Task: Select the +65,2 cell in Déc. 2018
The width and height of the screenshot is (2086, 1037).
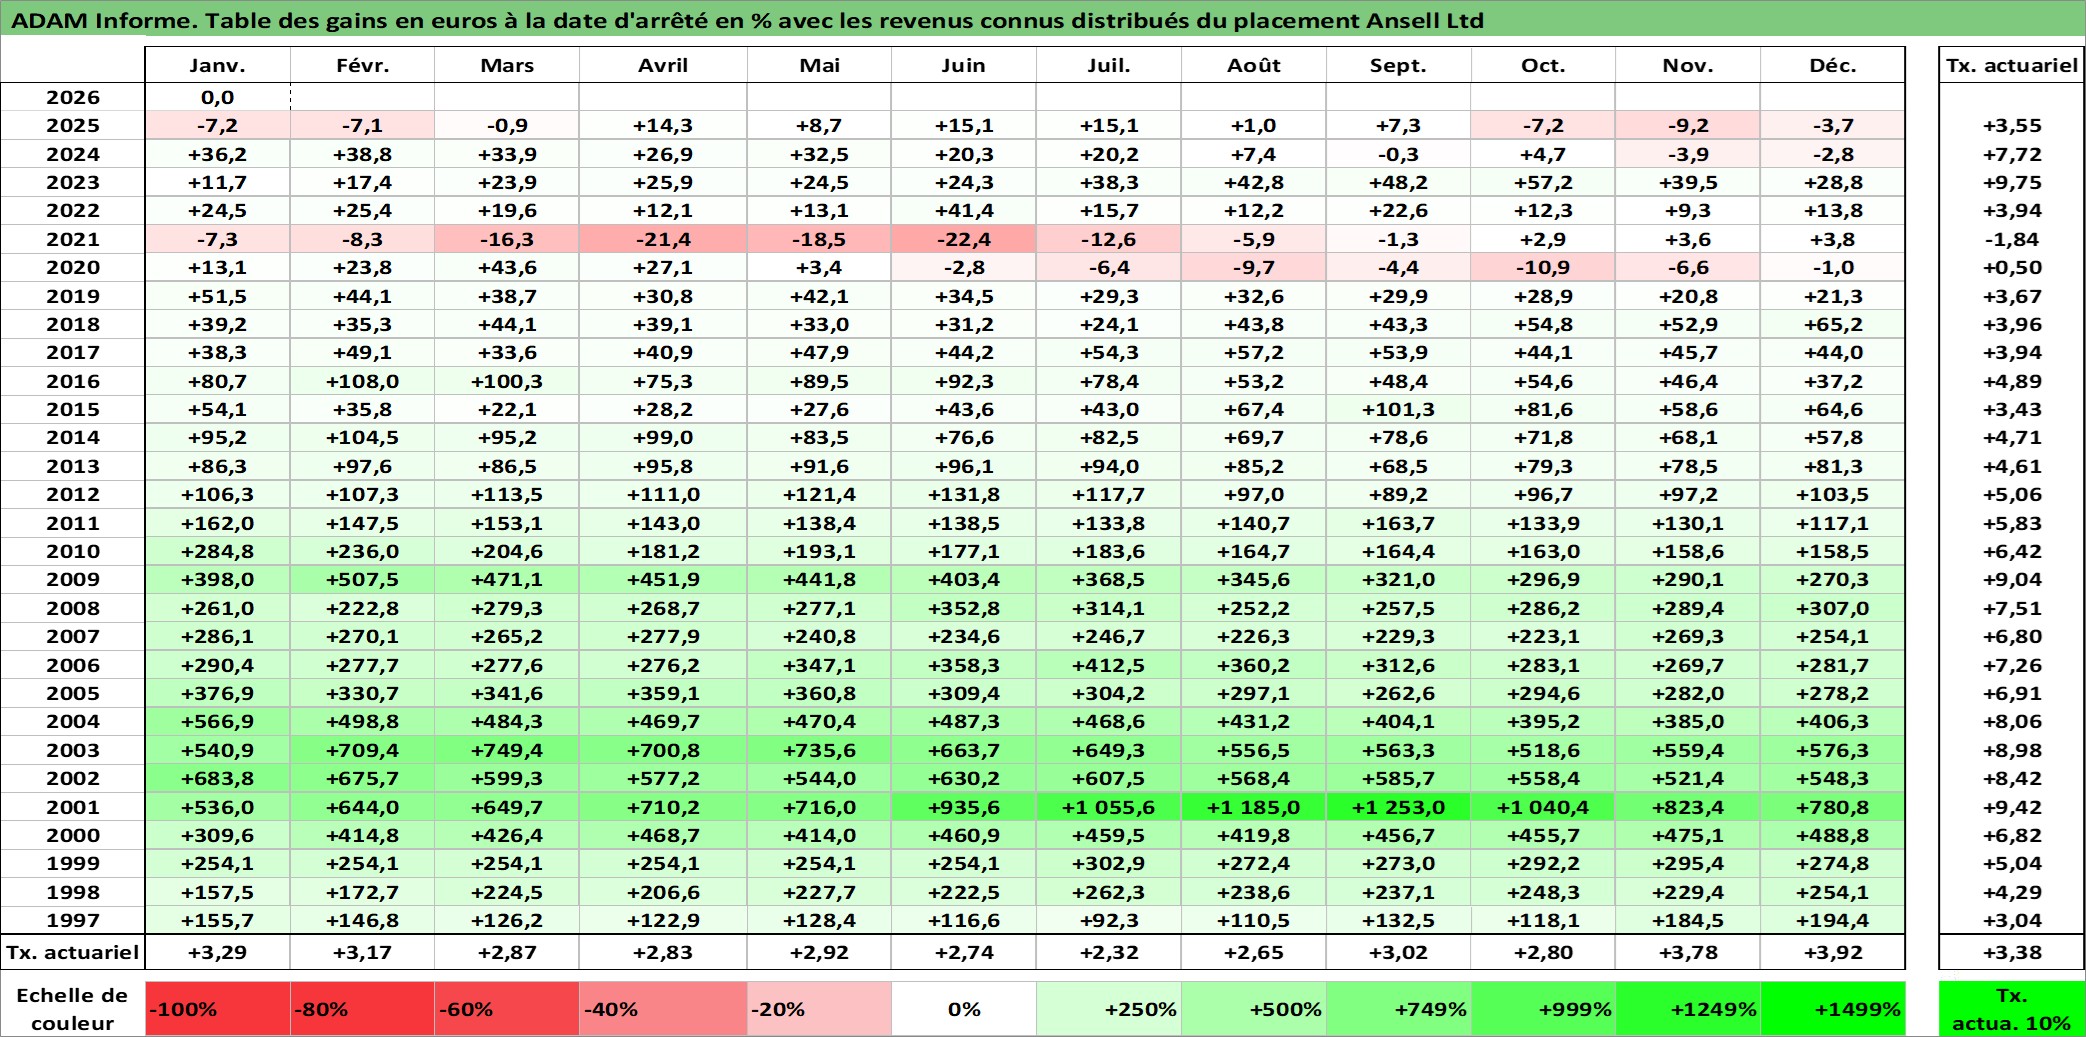Action: (x=1833, y=324)
